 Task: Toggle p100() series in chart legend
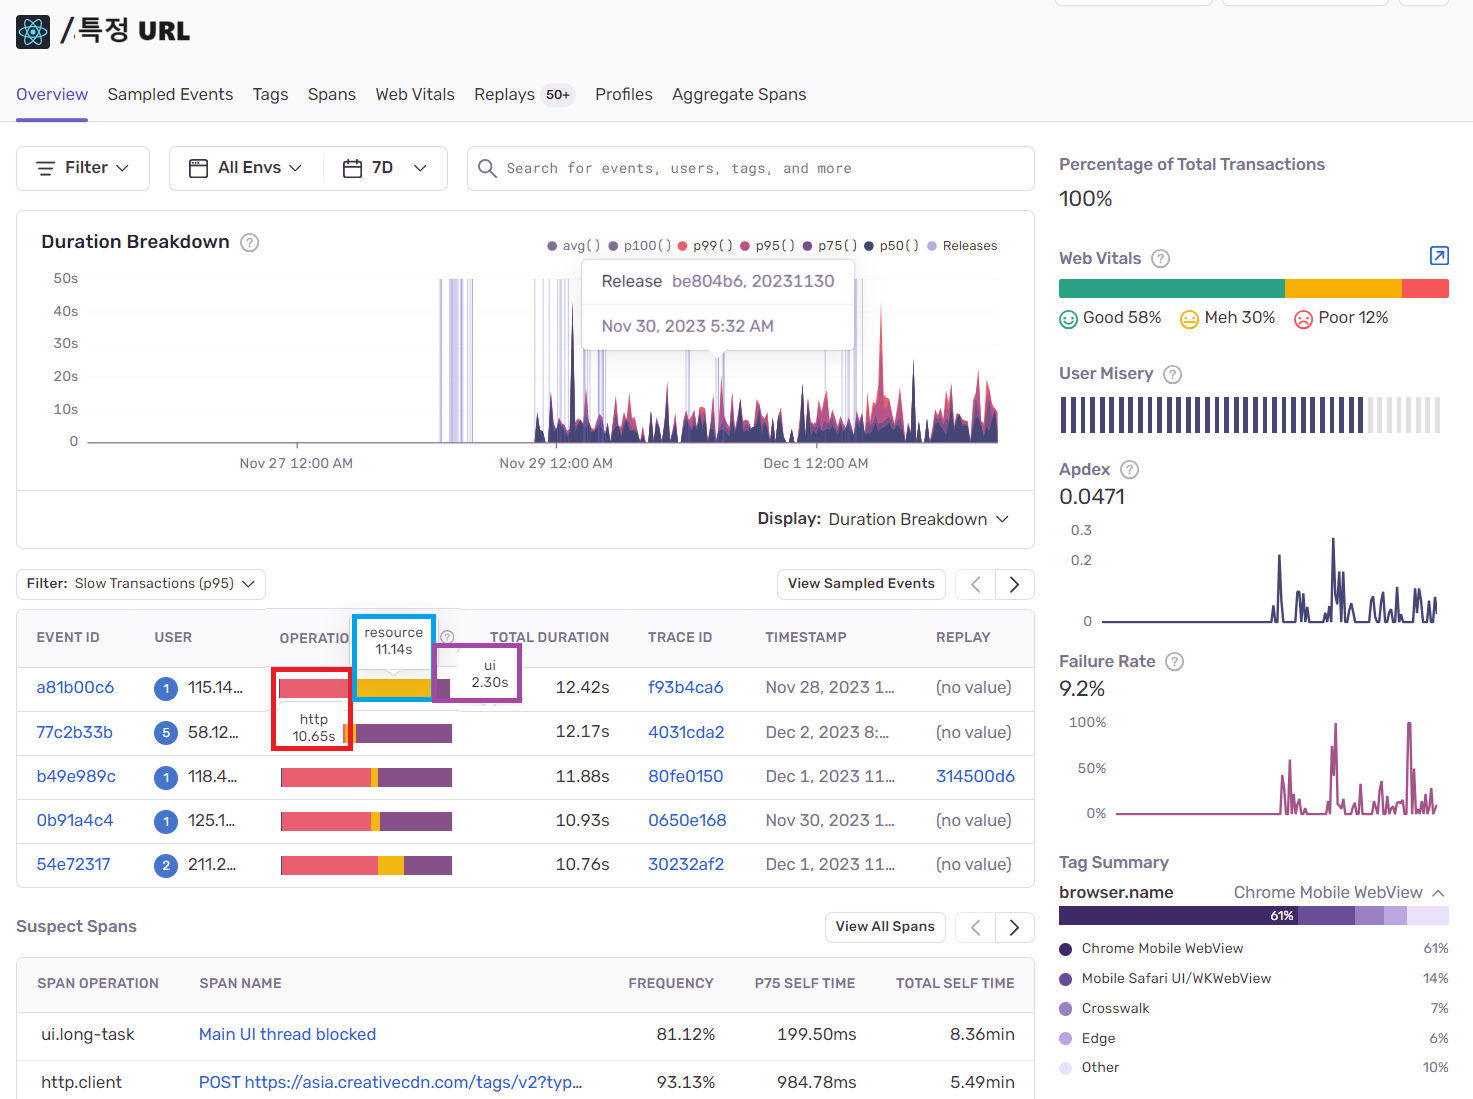[640, 246]
